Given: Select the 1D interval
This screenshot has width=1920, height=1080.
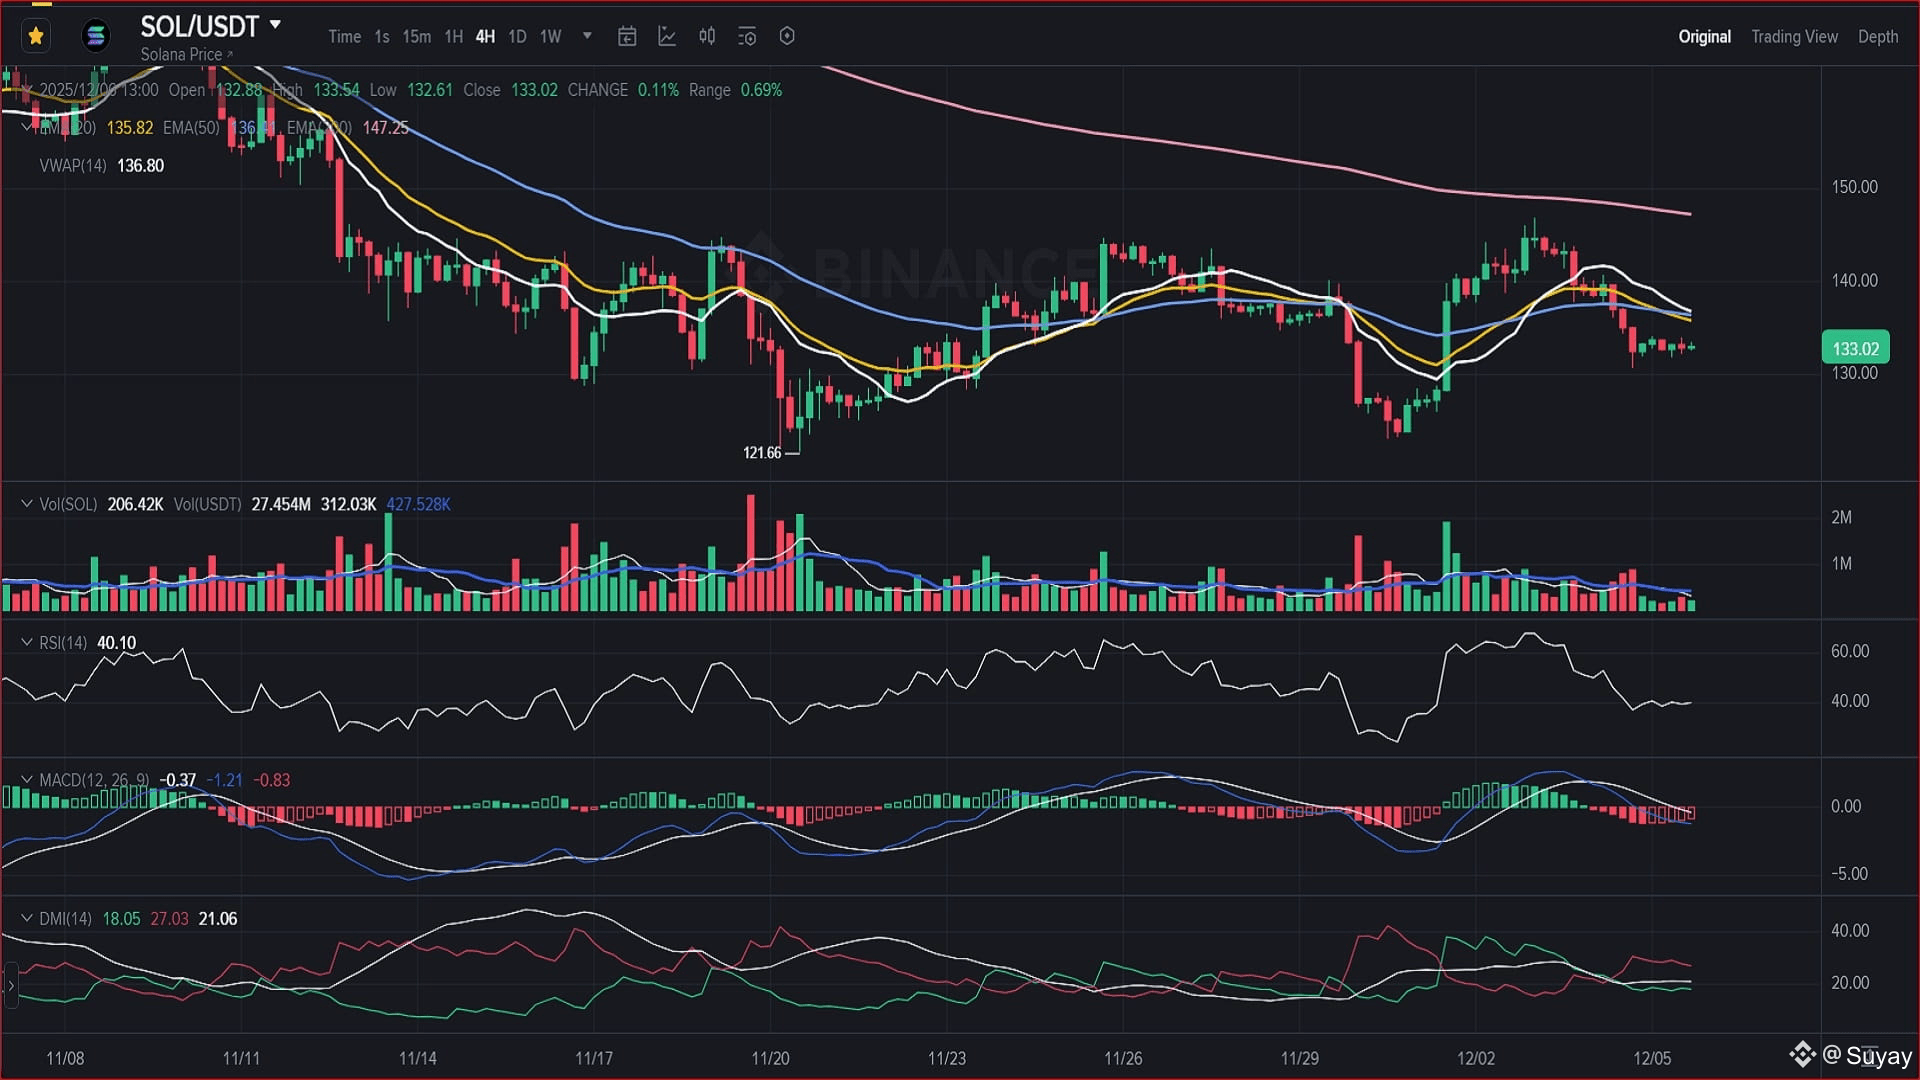Looking at the screenshot, I should (517, 37).
